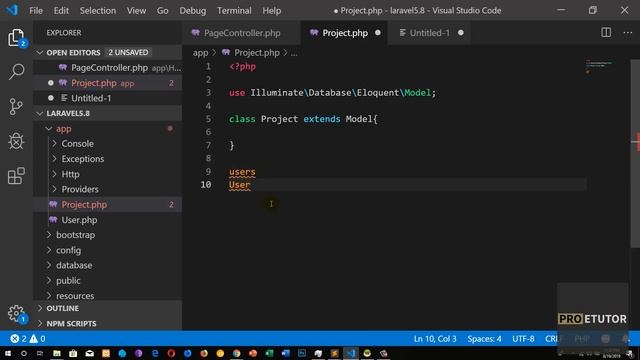This screenshot has width=640, height=360.
Task: Open the Source Control view
Action: pos(16,107)
